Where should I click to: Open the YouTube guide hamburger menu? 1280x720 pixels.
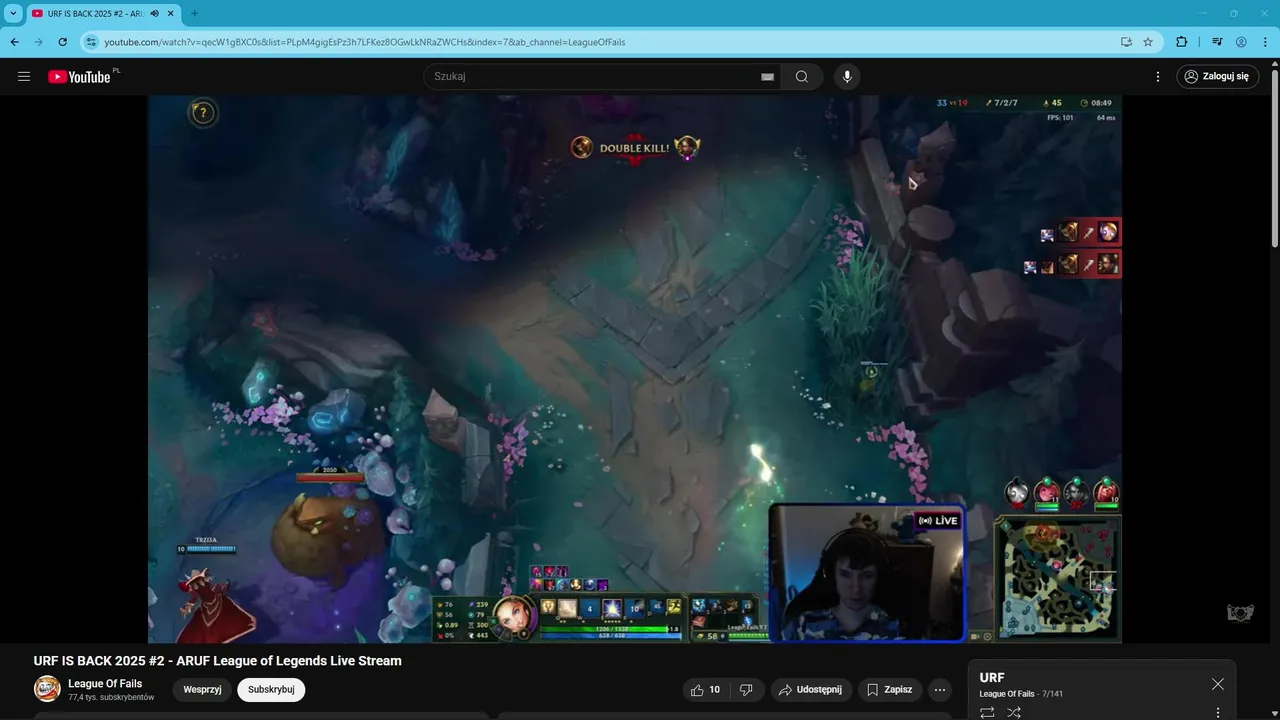[24, 77]
